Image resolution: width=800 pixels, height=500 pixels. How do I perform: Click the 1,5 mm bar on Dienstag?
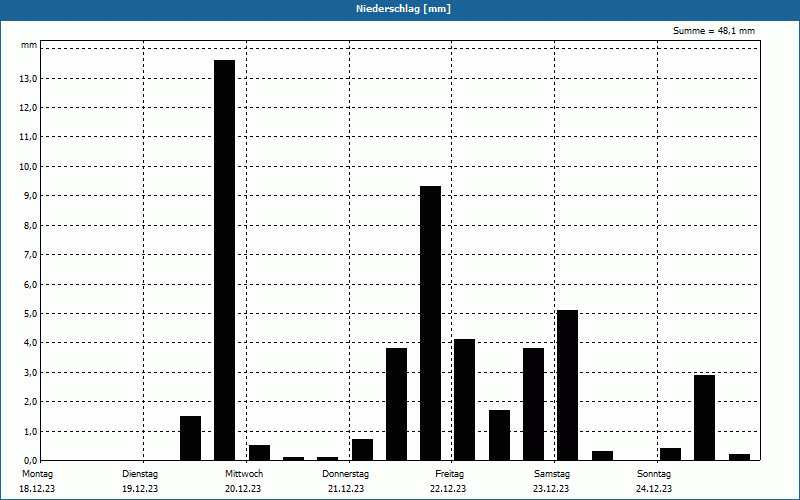tap(191, 438)
